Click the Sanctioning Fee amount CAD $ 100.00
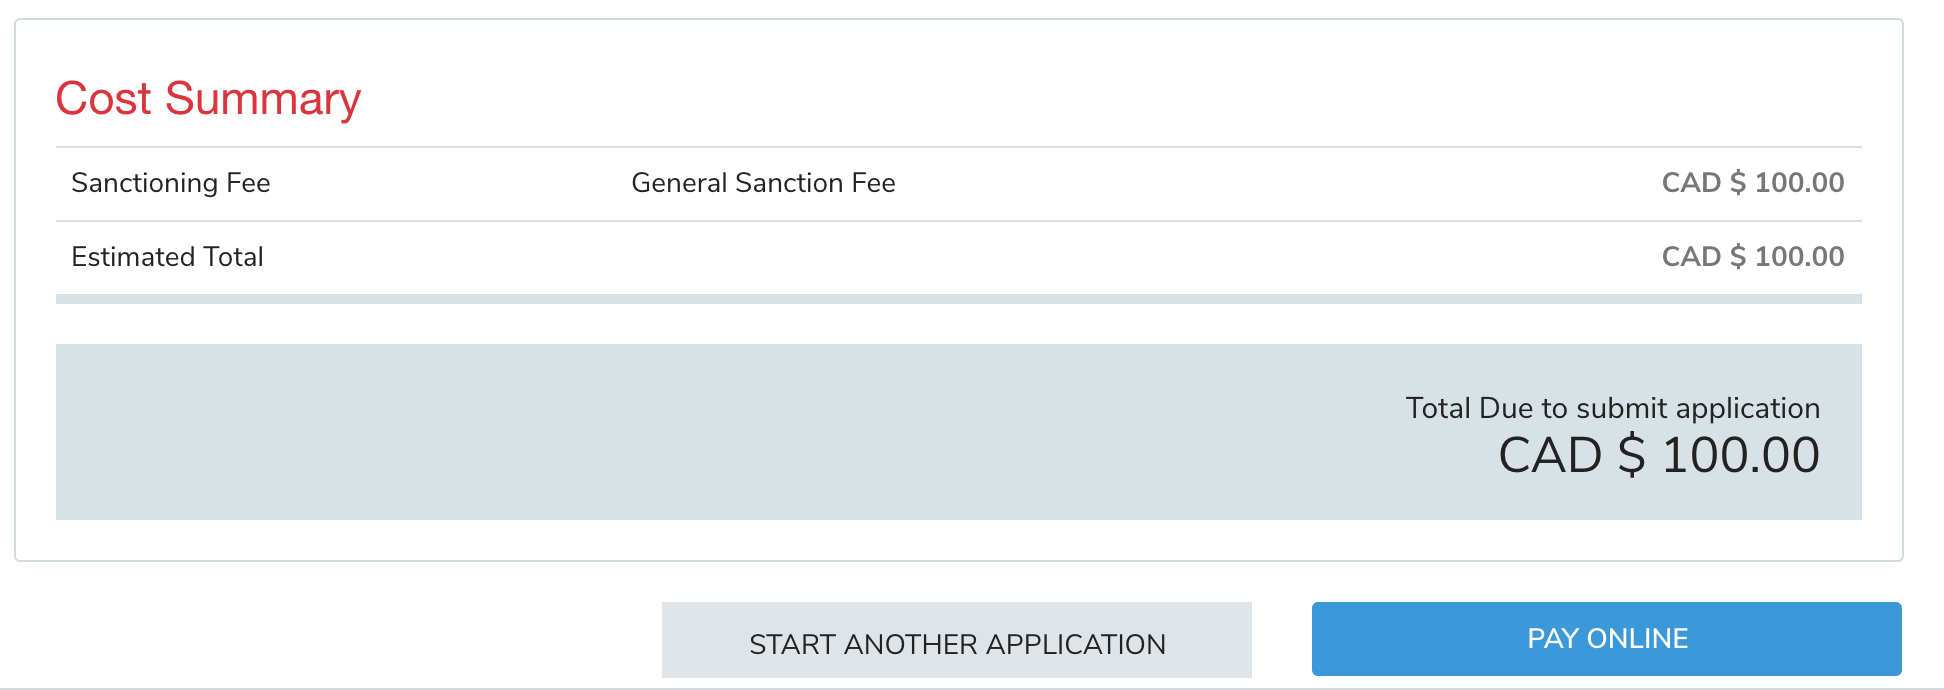 point(1752,183)
